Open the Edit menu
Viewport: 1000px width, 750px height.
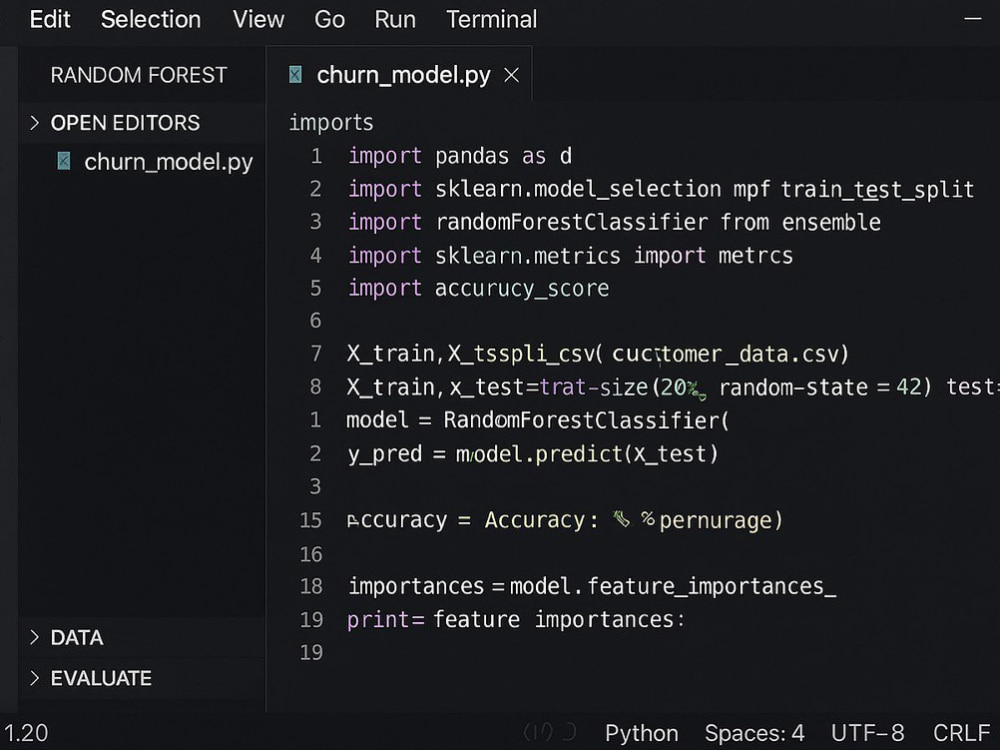coord(50,19)
